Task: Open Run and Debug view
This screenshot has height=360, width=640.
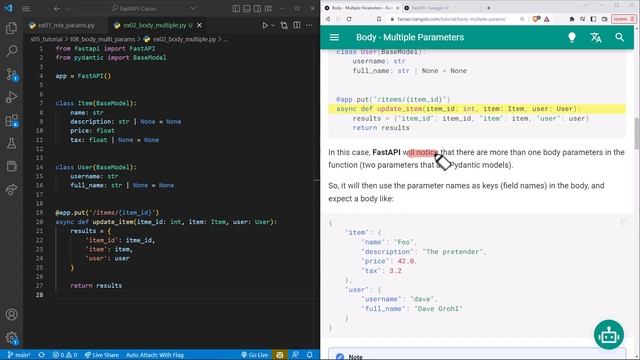Action: (x=11, y=97)
